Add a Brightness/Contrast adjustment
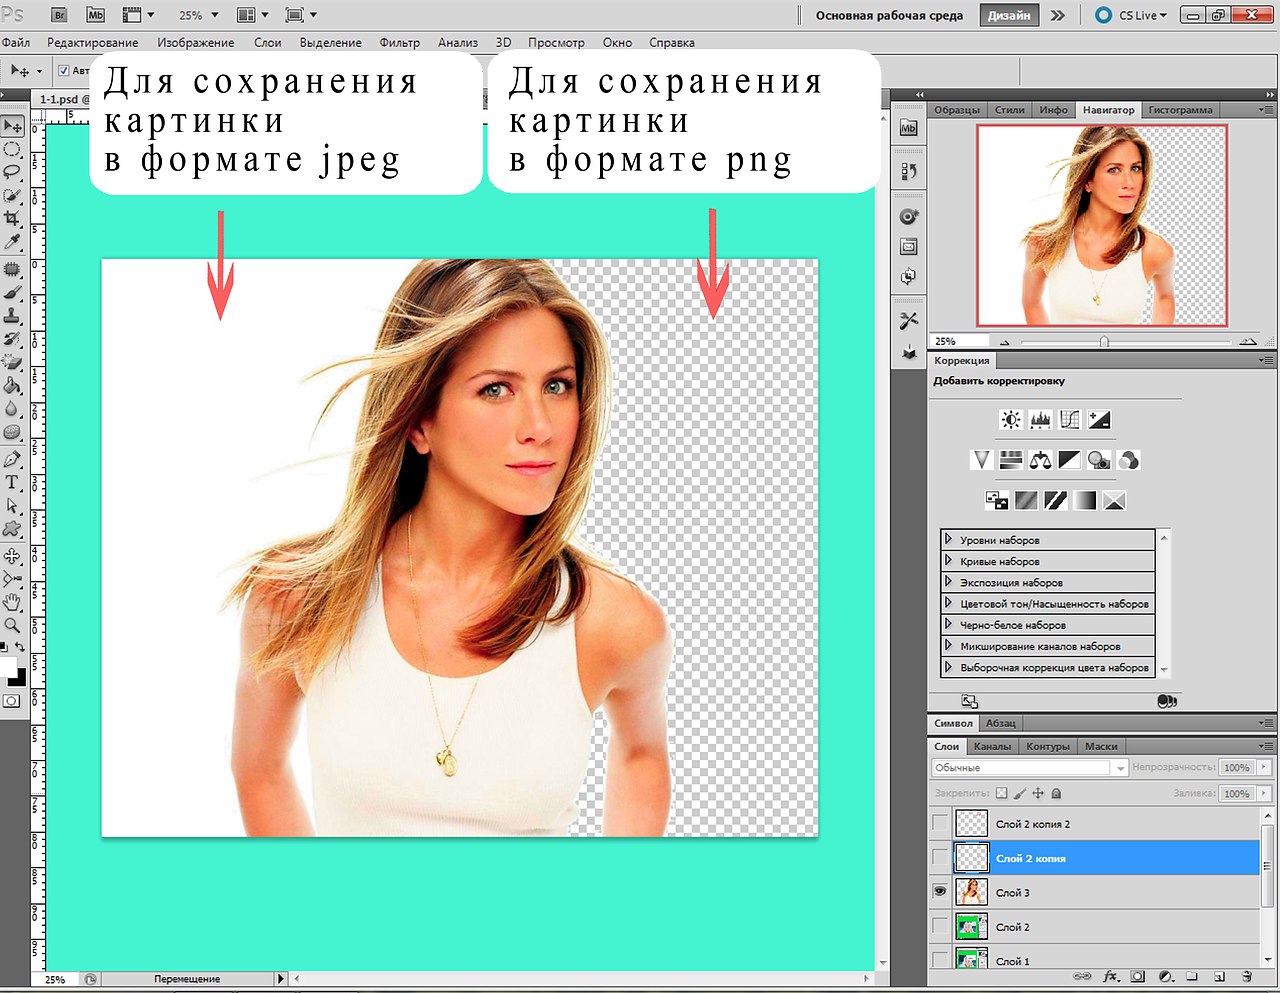This screenshot has height=993, width=1280. (1011, 420)
